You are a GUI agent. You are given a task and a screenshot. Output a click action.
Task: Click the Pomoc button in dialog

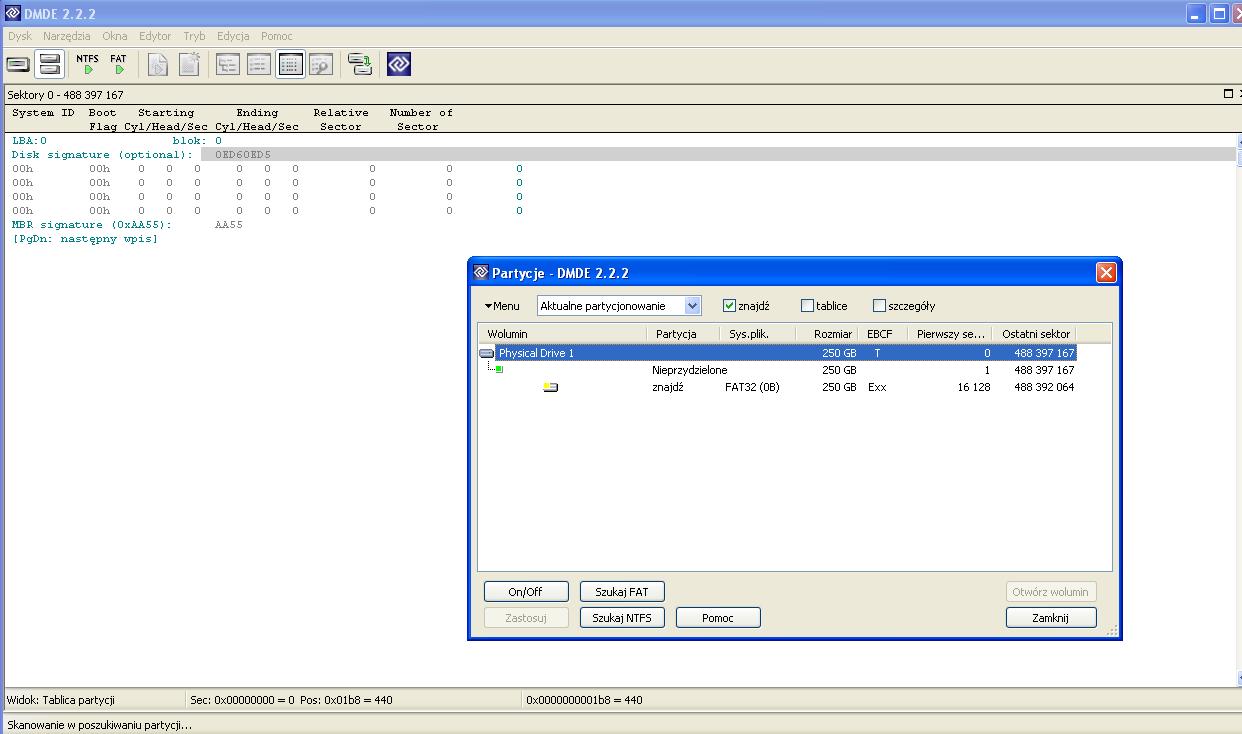(718, 618)
